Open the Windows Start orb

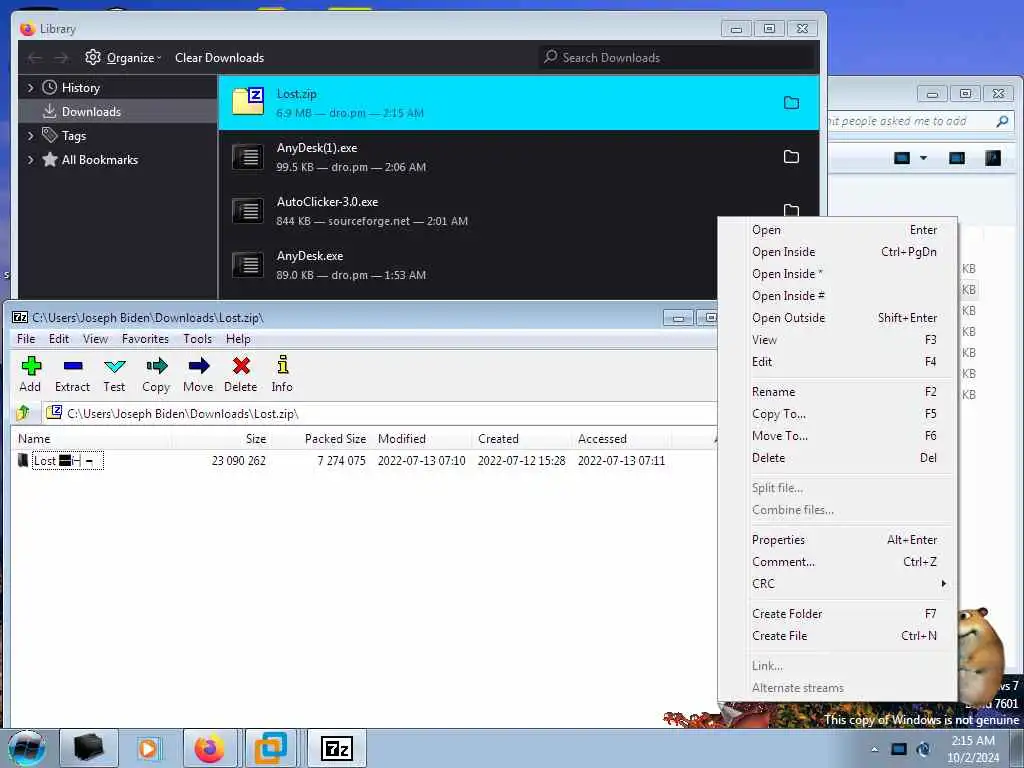27,748
